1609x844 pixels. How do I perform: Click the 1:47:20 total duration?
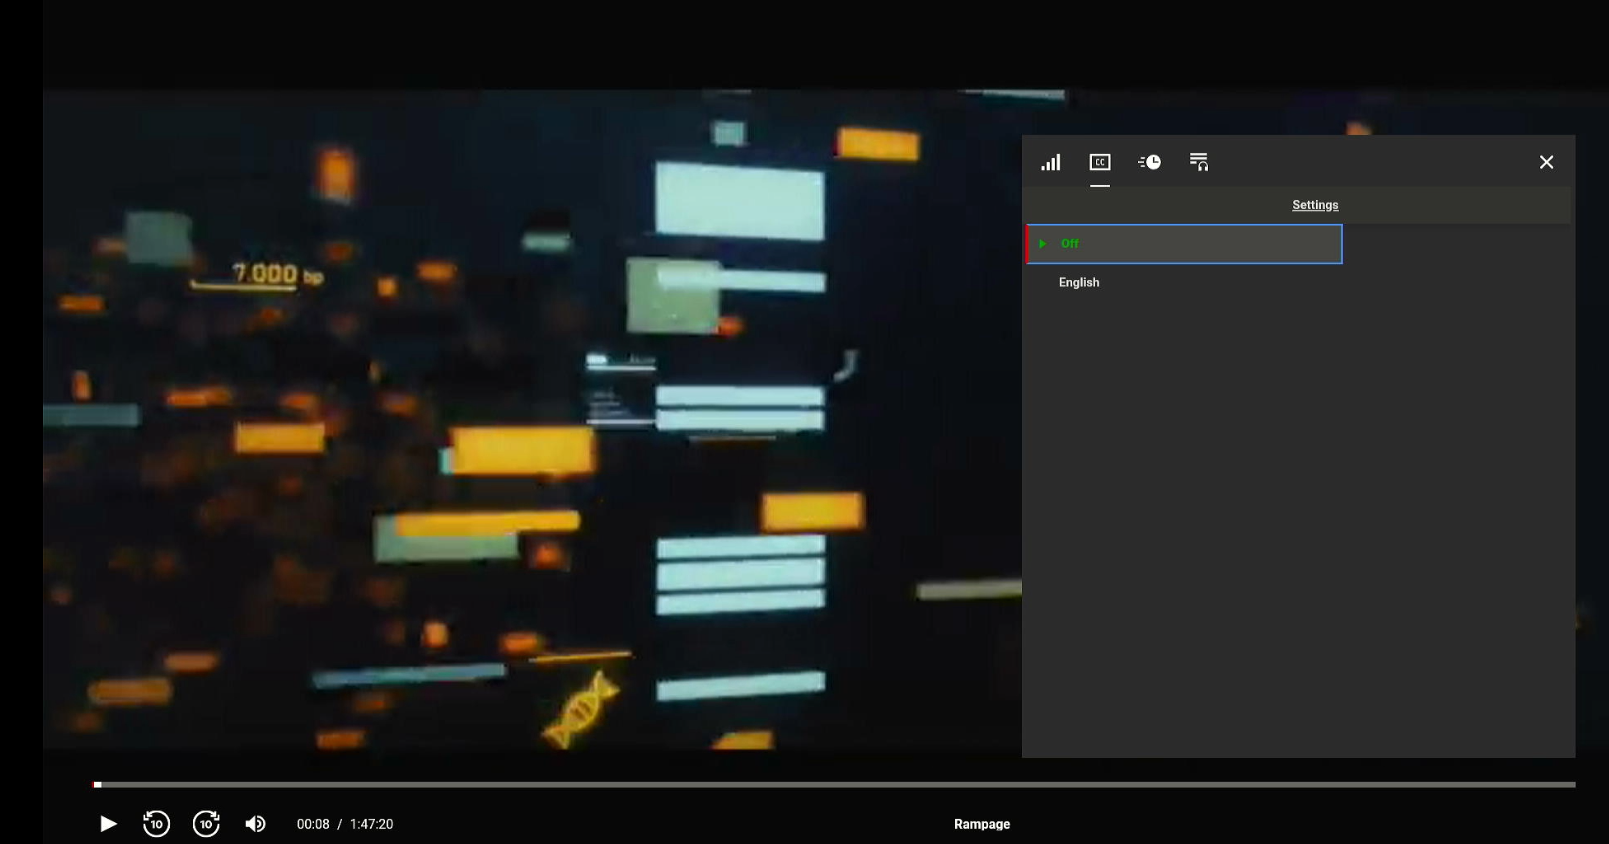(x=371, y=824)
